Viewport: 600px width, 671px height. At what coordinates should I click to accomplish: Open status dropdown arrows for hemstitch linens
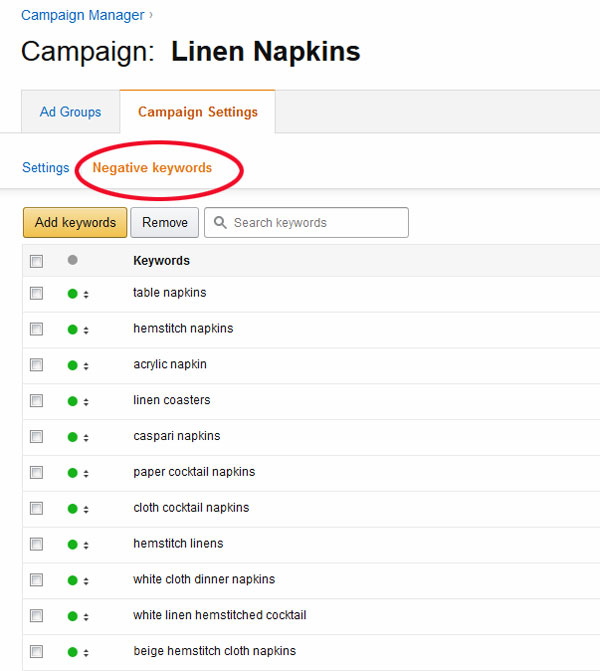point(86,545)
